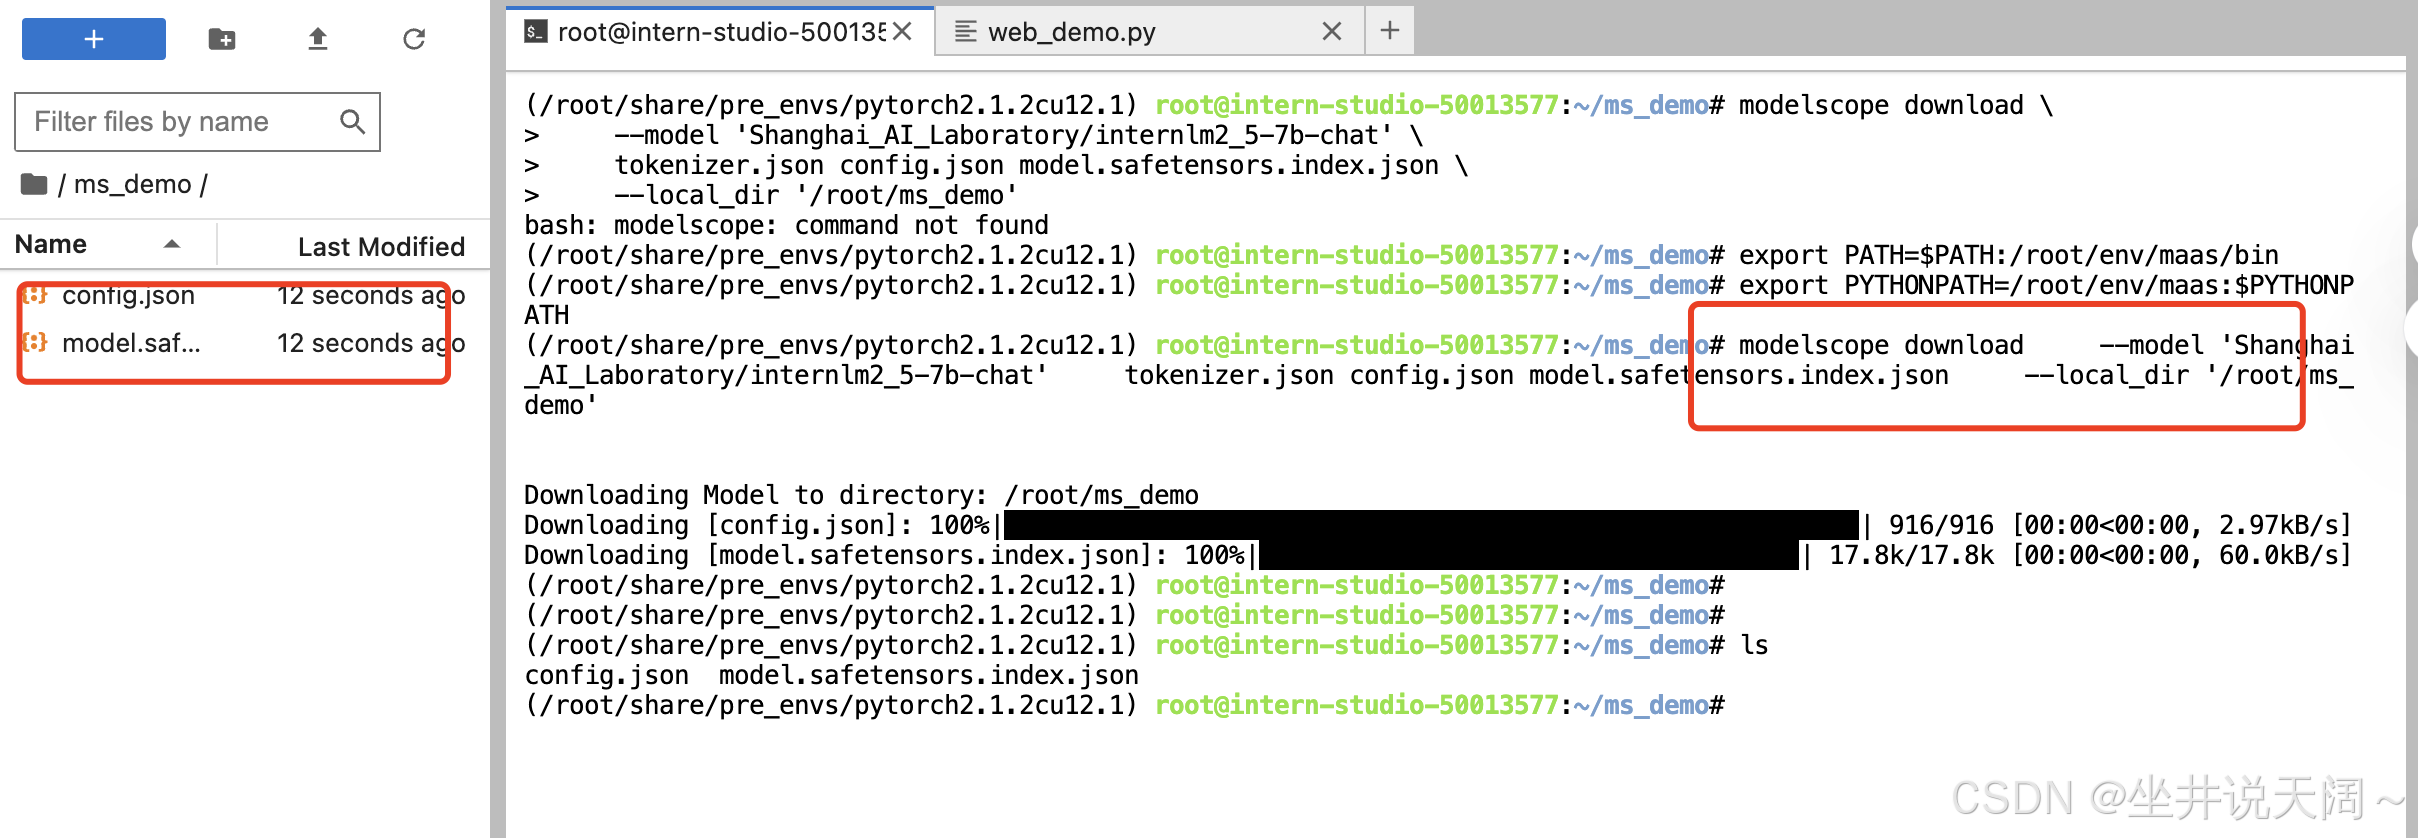Open the ms_demo breadcrumb folder
Image resolution: width=2418 pixels, height=838 pixels.
click(x=132, y=184)
